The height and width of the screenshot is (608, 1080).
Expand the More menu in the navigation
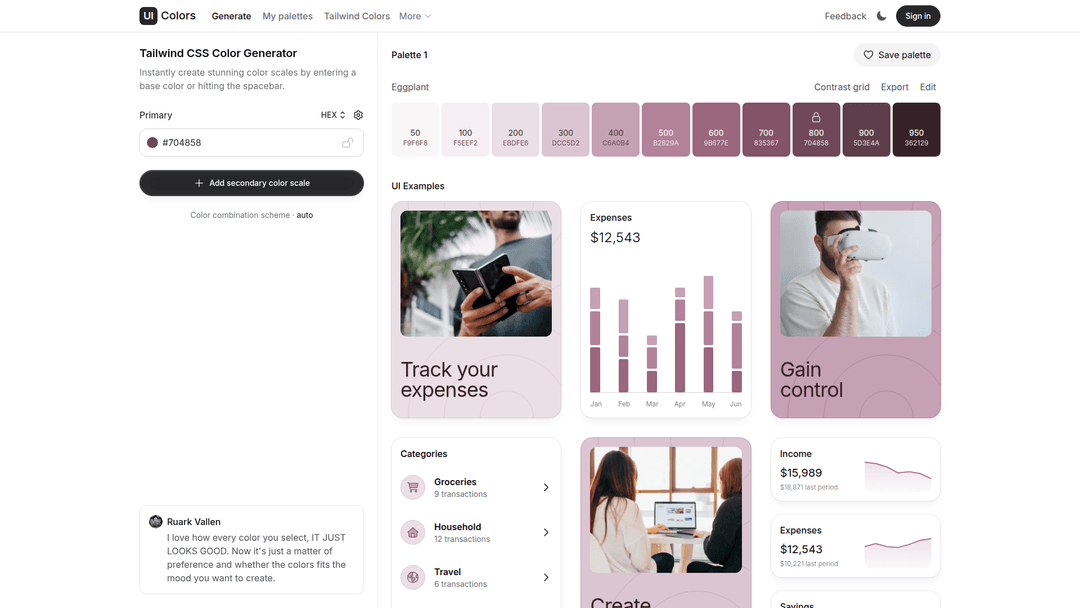[x=415, y=16]
